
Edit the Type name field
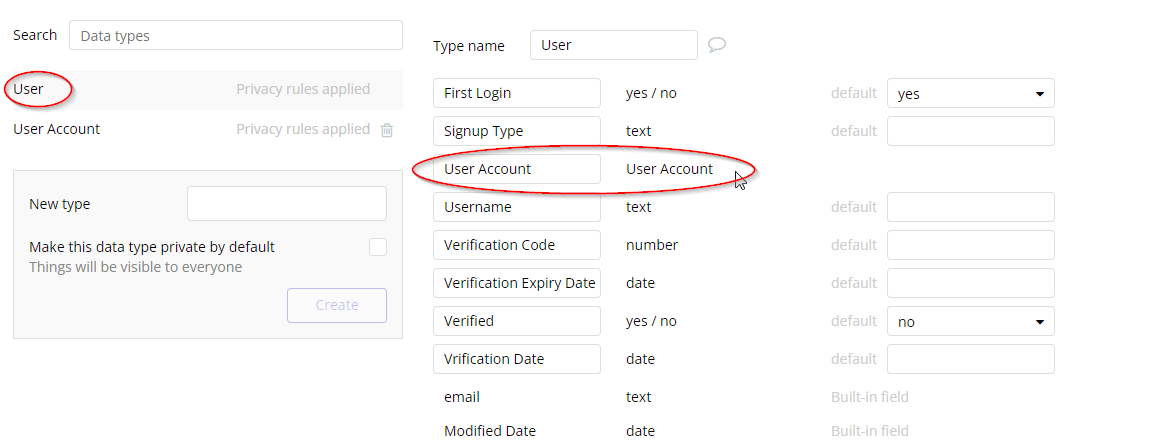tap(613, 45)
